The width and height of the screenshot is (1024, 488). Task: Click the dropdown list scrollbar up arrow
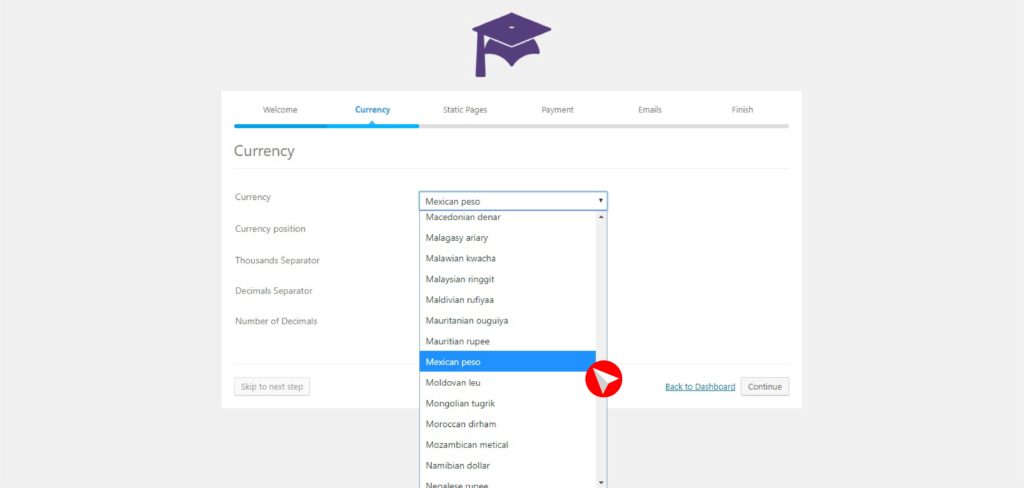pos(601,217)
